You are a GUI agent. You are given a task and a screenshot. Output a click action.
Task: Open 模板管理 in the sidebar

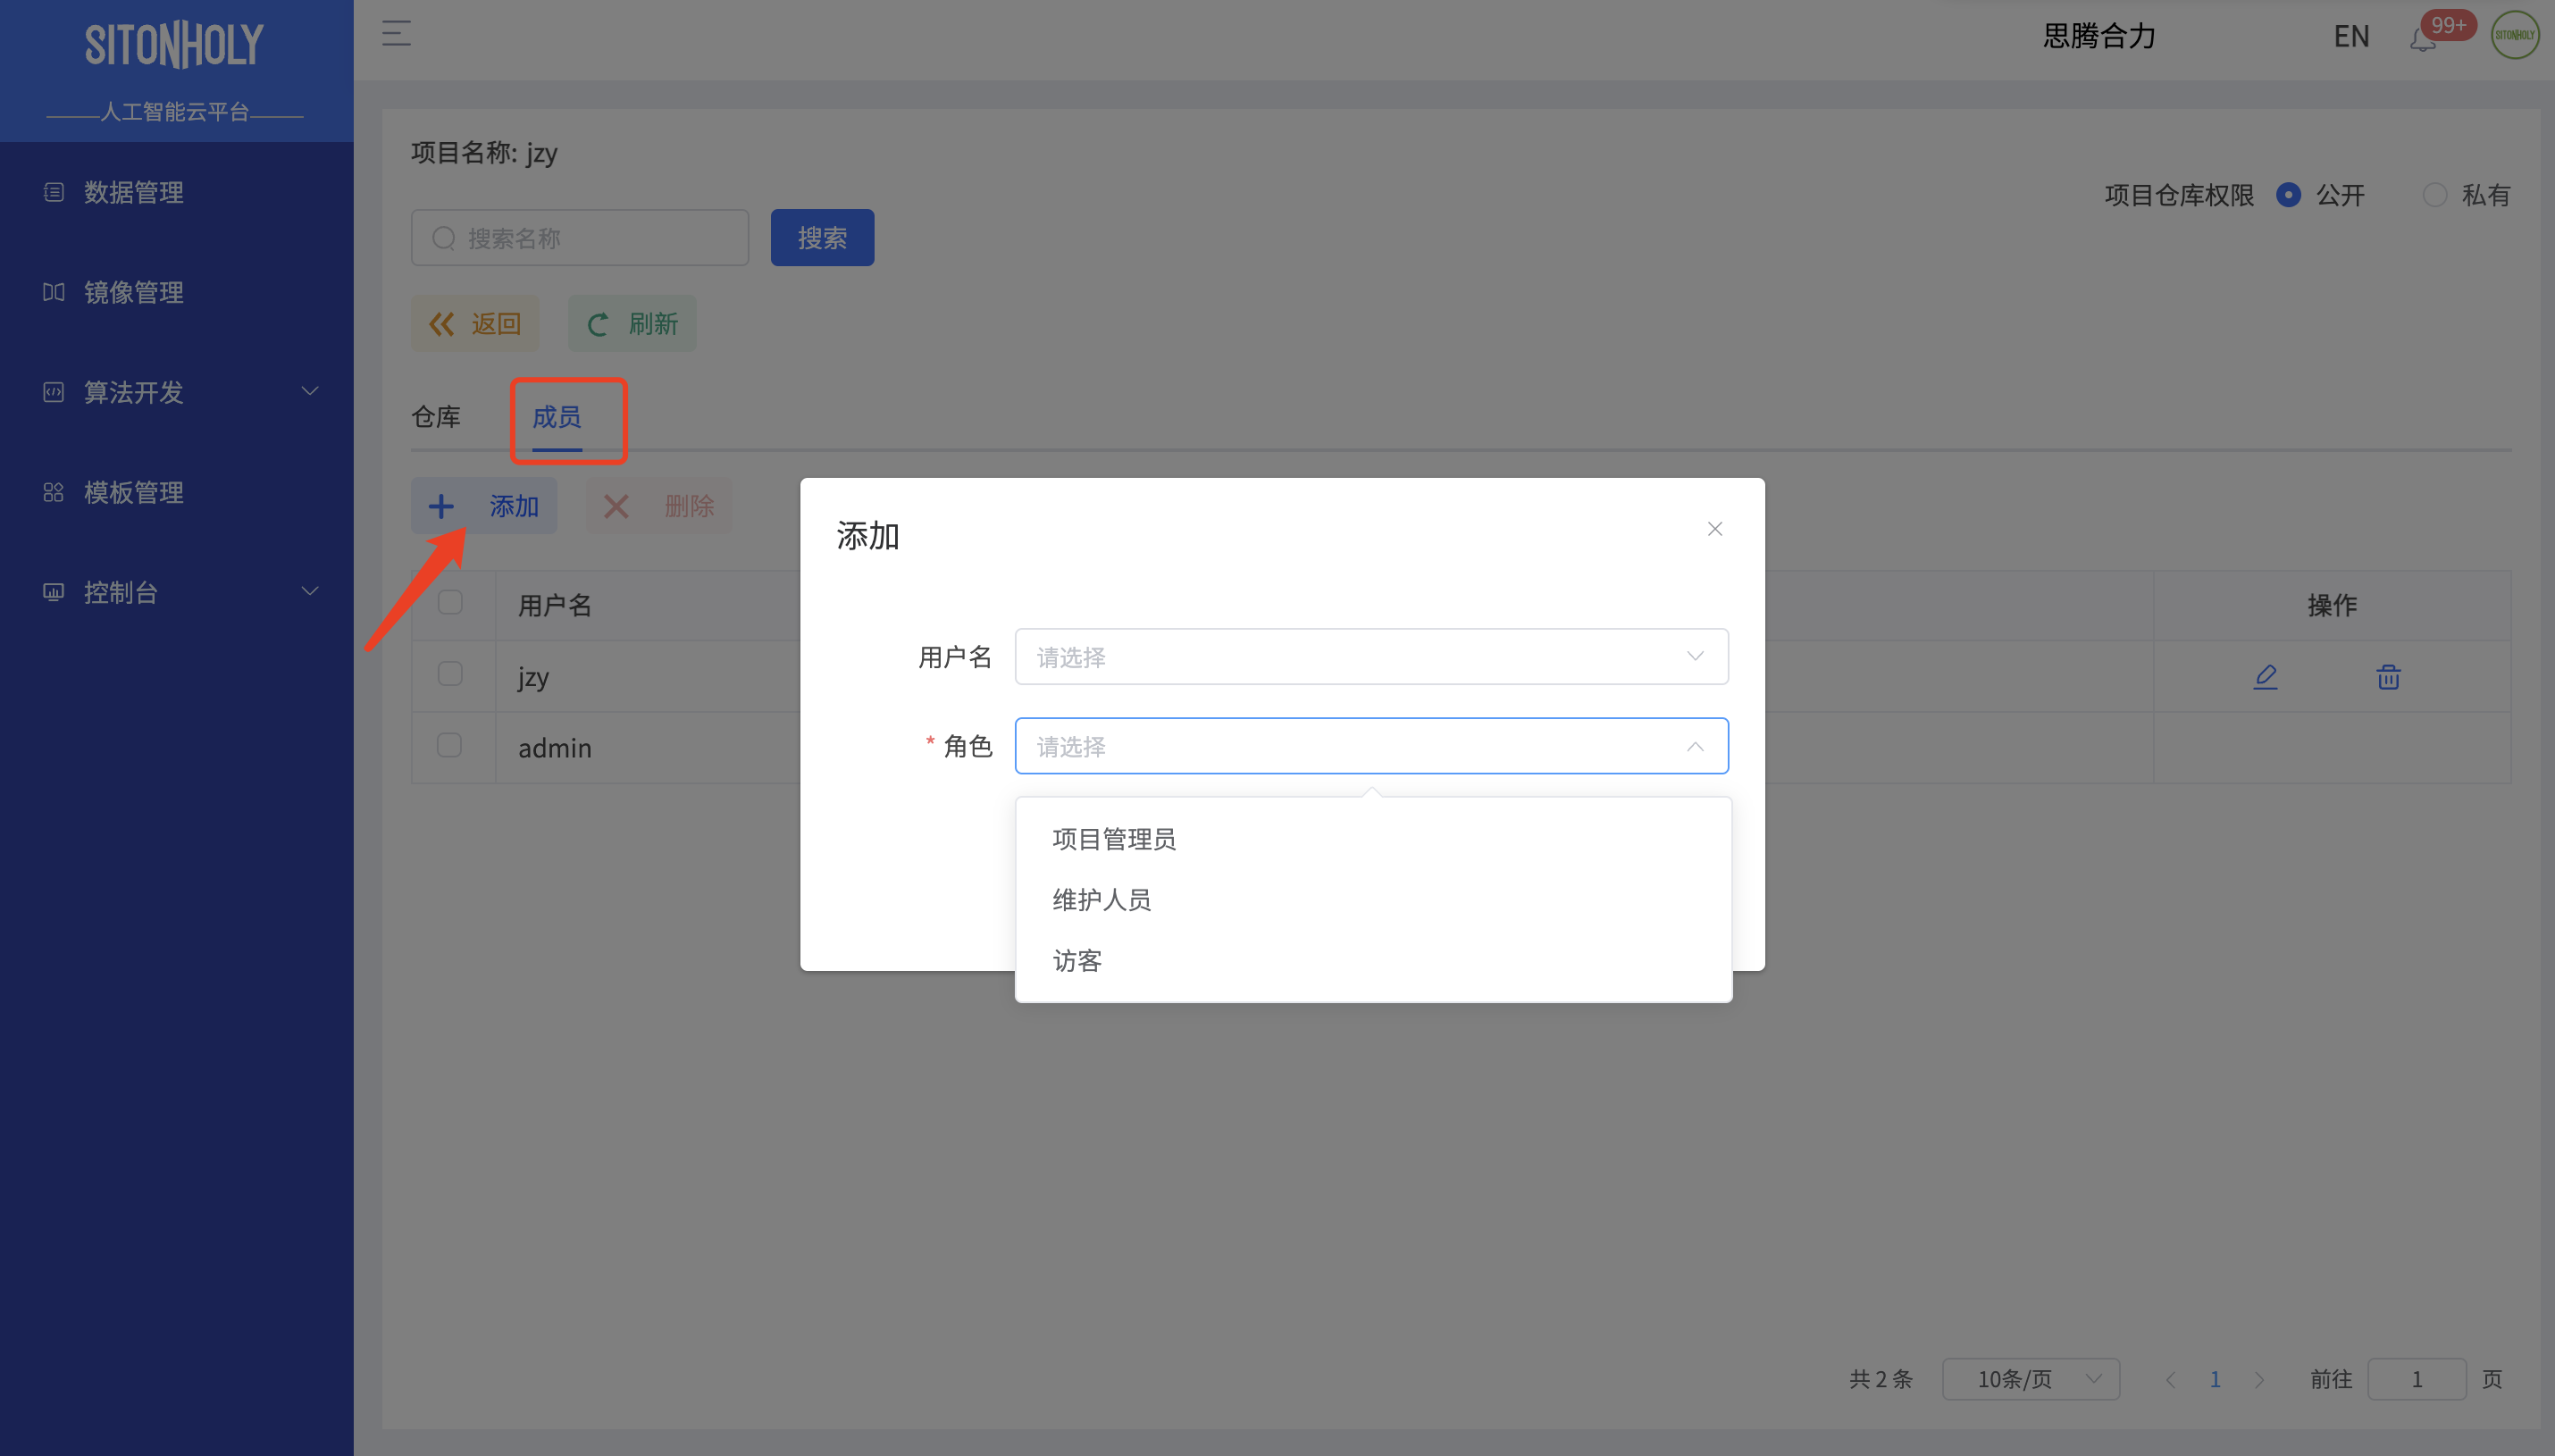(x=177, y=492)
